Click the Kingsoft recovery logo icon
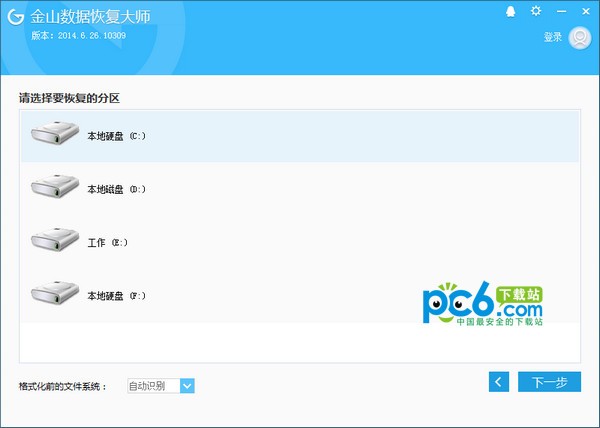Image resolution: width=600 pixels, height=428 pixels. coord(16,16)
